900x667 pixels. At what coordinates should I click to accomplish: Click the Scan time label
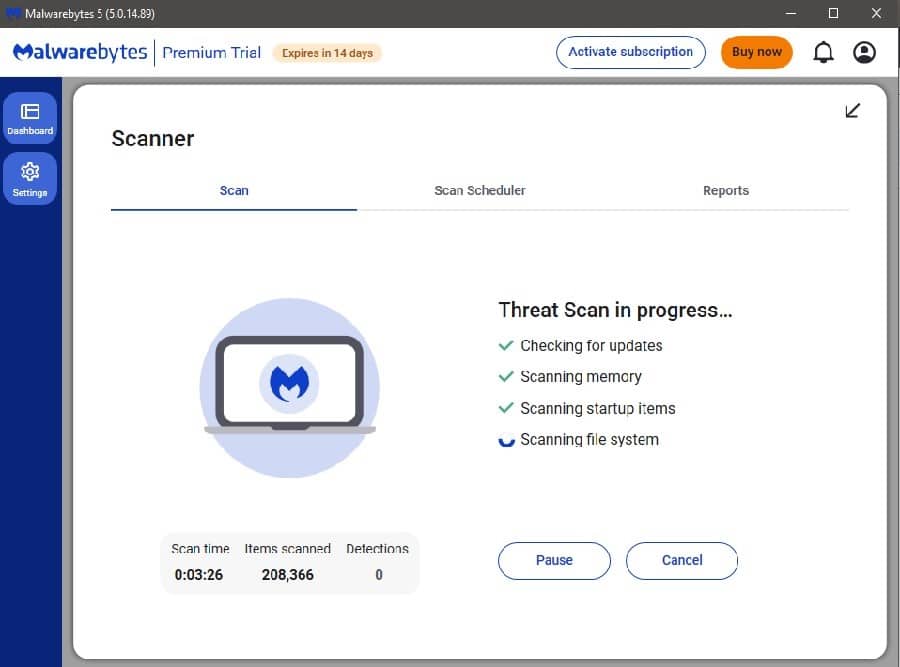(x=200, y=549)
